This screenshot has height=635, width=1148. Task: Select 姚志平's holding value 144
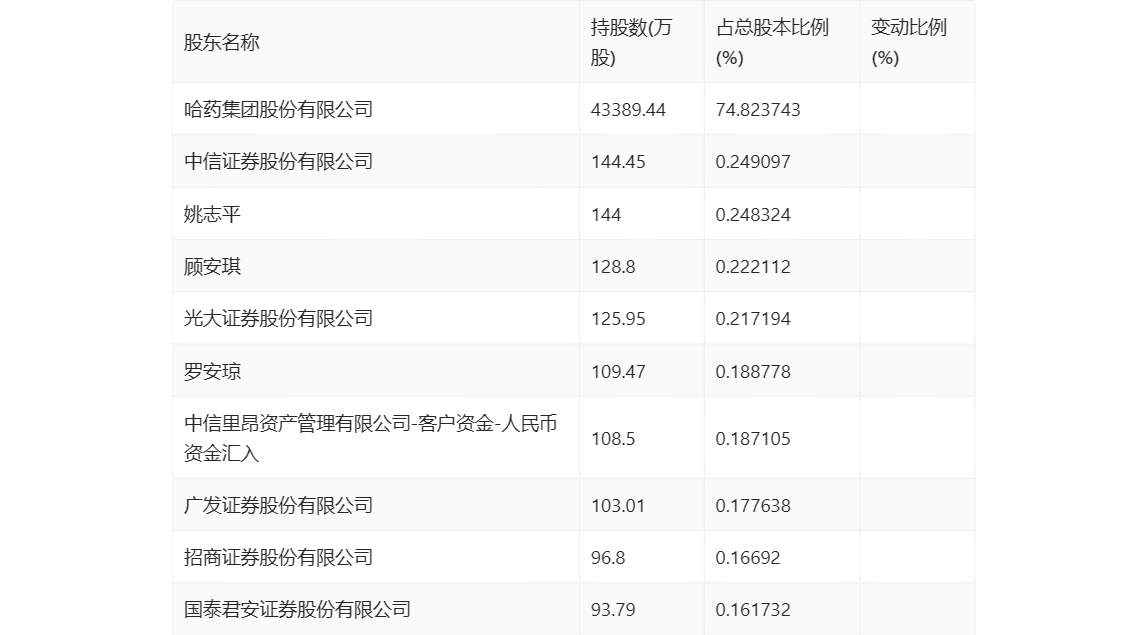(606, 215)
